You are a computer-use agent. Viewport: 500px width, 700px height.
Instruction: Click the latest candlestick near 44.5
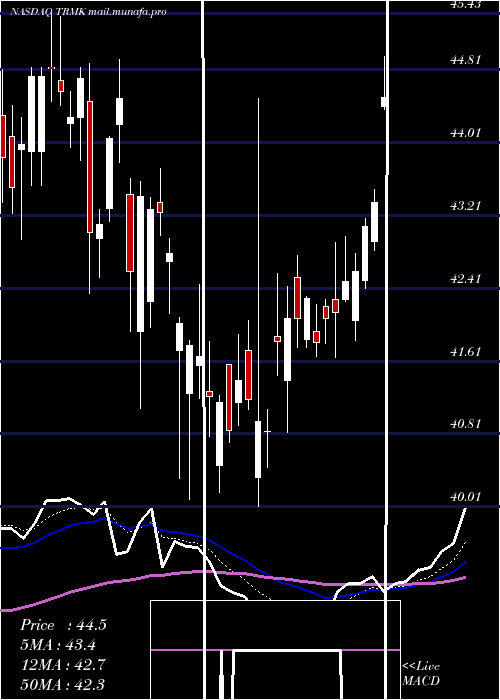pos(384,102)
